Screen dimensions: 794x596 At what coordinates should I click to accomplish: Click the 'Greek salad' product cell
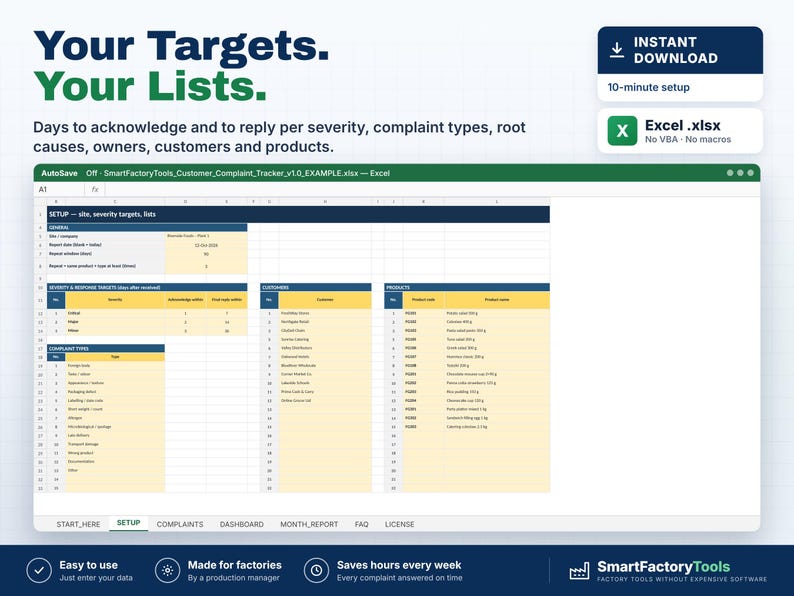point(497,348)
